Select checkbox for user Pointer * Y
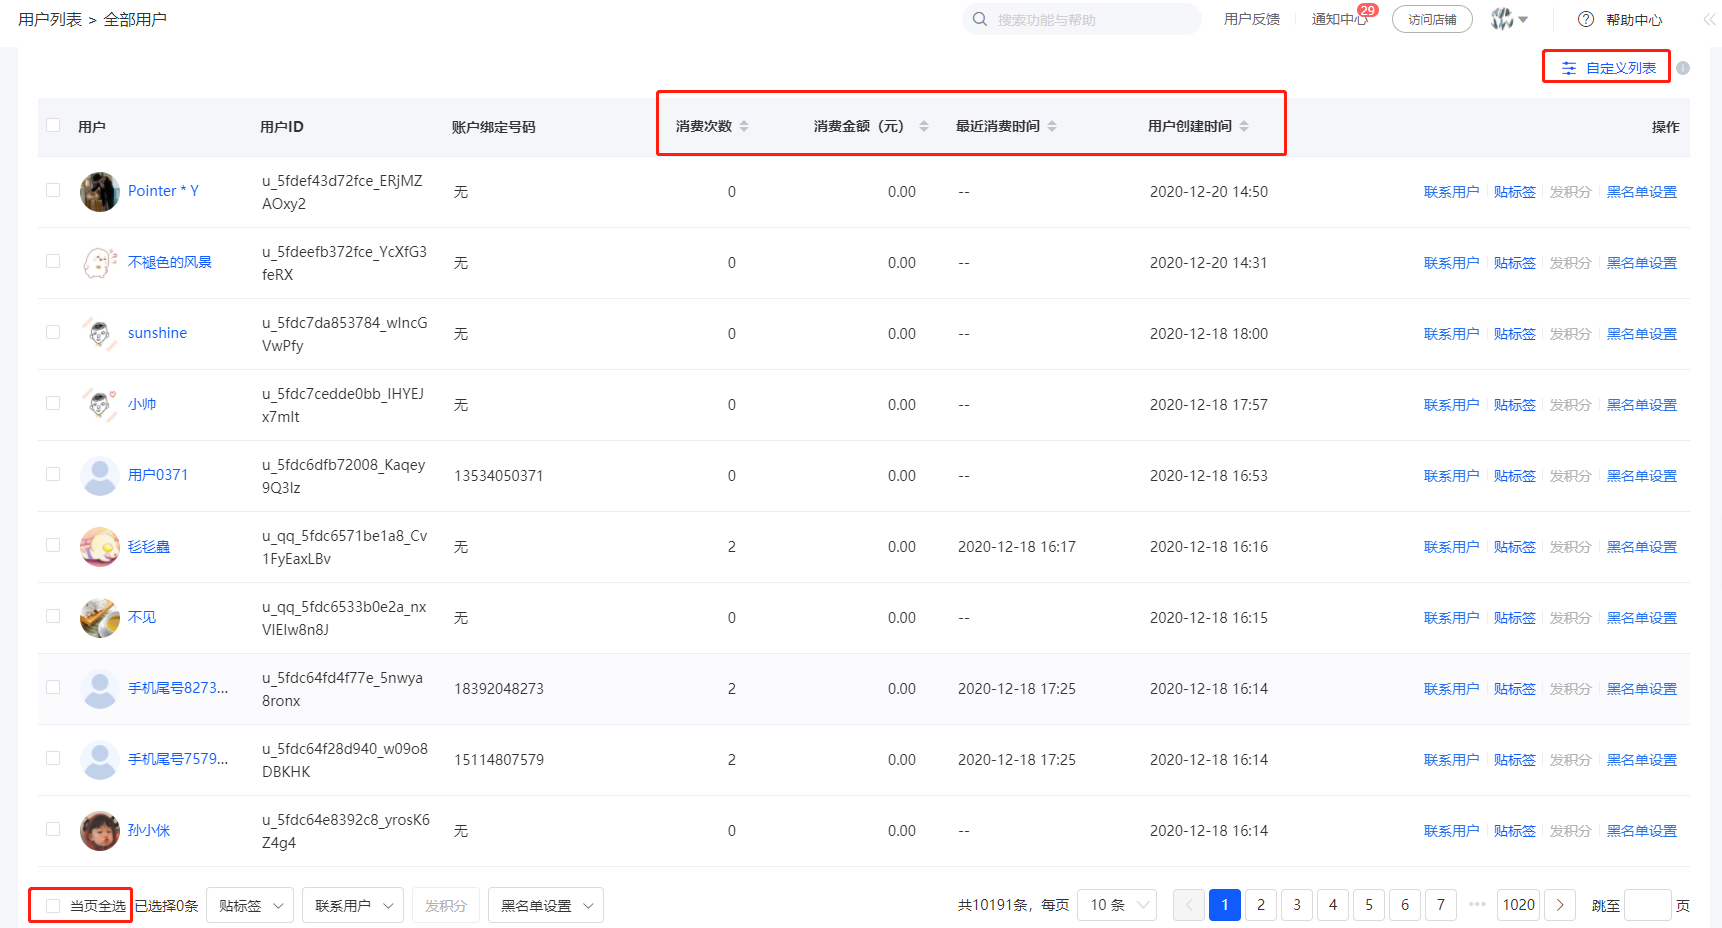Viewport: 1722px width, 928px height. 53,190
